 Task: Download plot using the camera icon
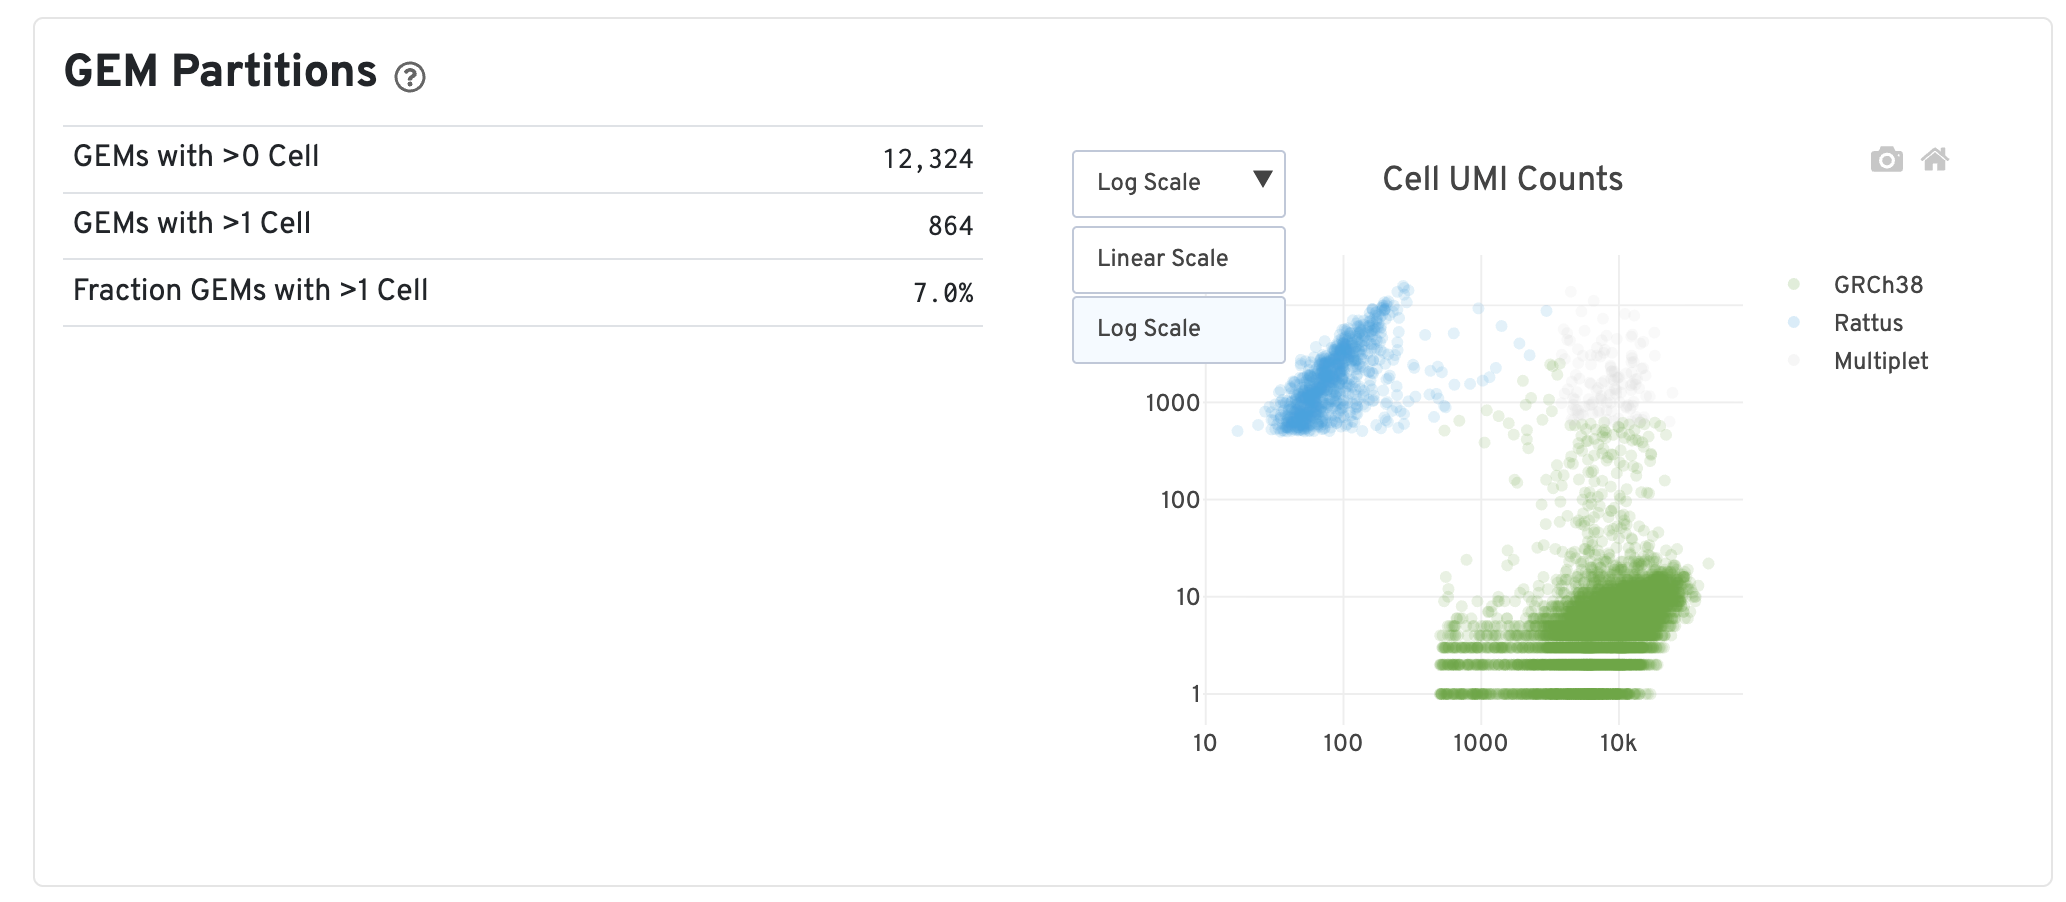click(x=1886, y=160)
